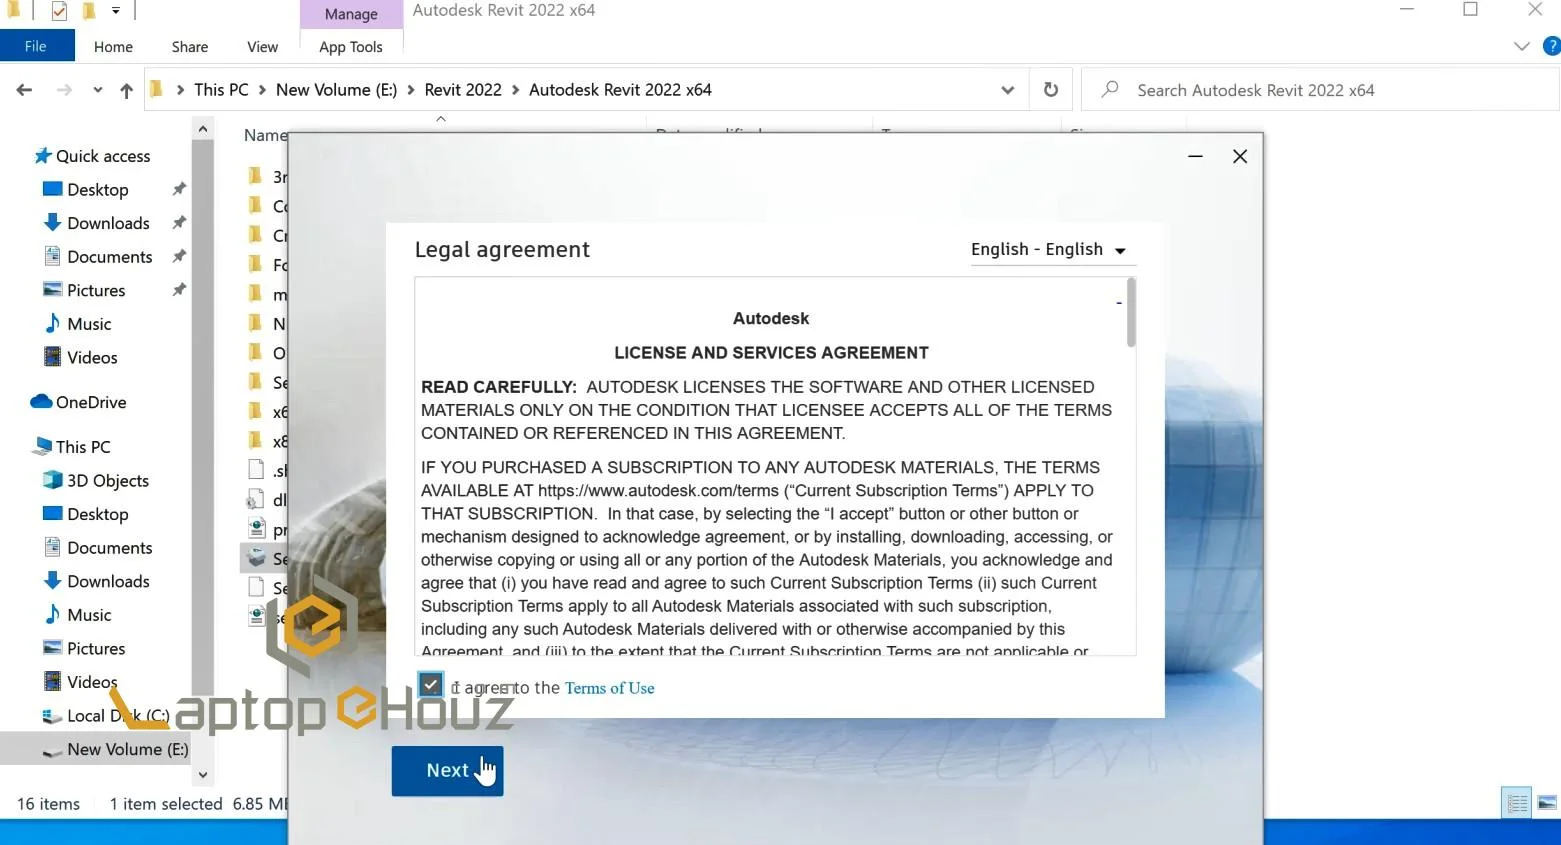Open the recent locations dropdown arrow
Viewport: 1561px width, 845px height.
pos(97,90)
